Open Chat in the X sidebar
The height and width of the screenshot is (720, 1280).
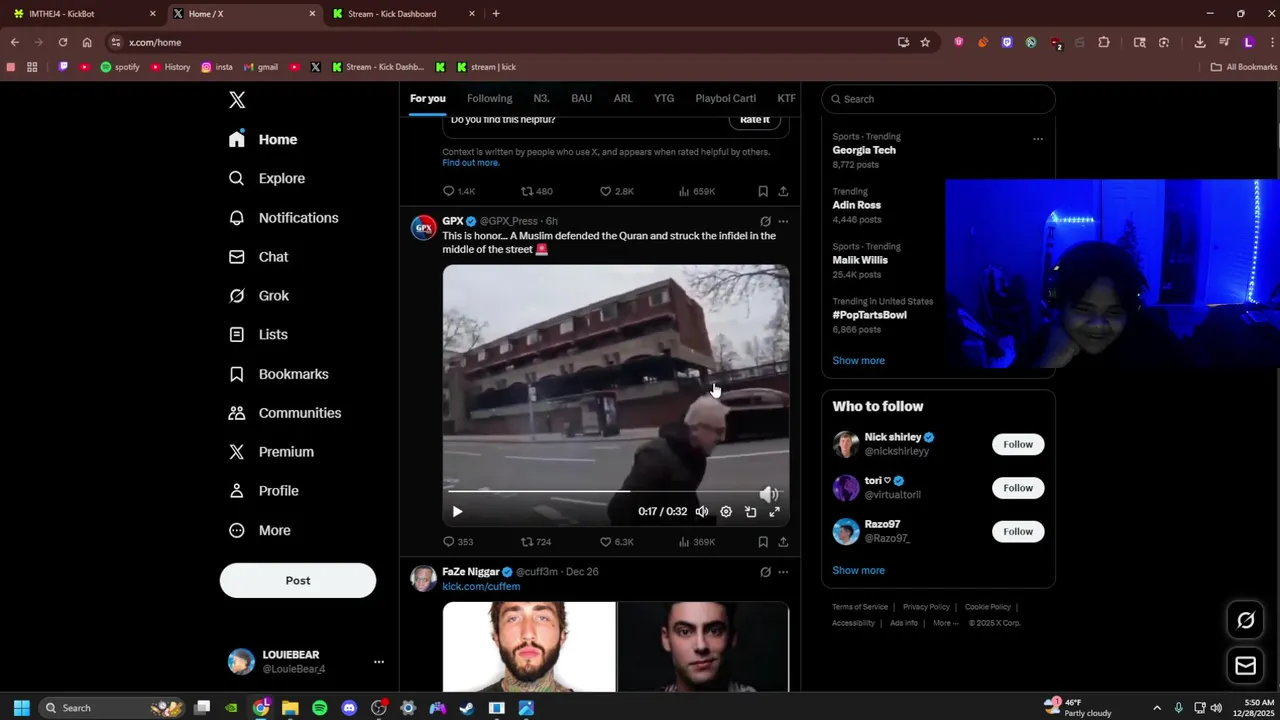pos(258,257)
